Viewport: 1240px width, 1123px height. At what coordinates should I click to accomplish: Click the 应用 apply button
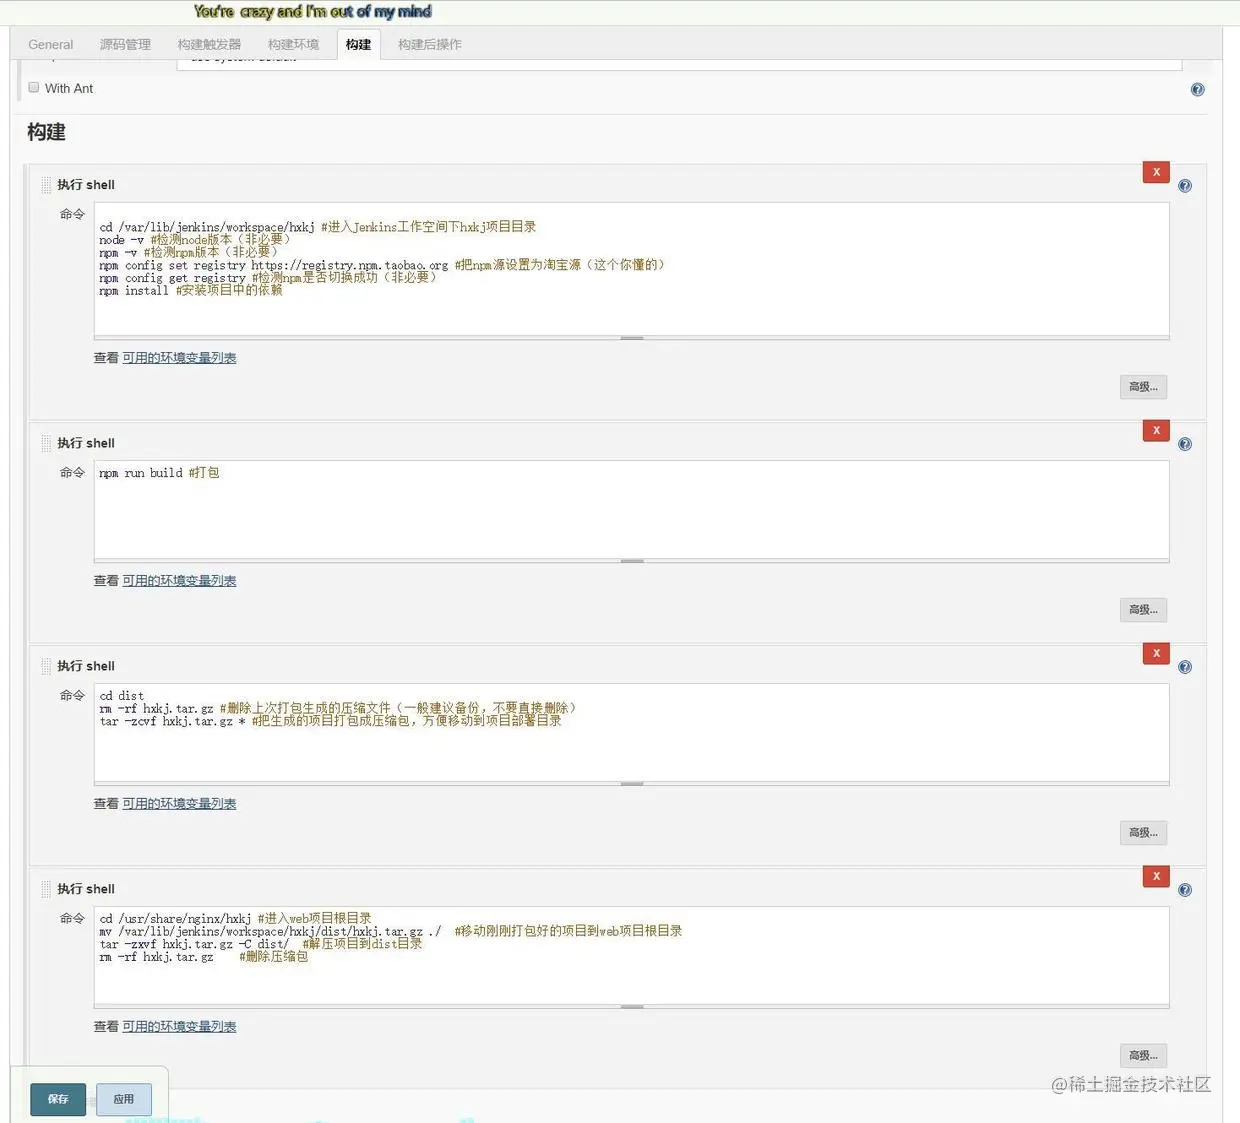tap(124, 1099)
